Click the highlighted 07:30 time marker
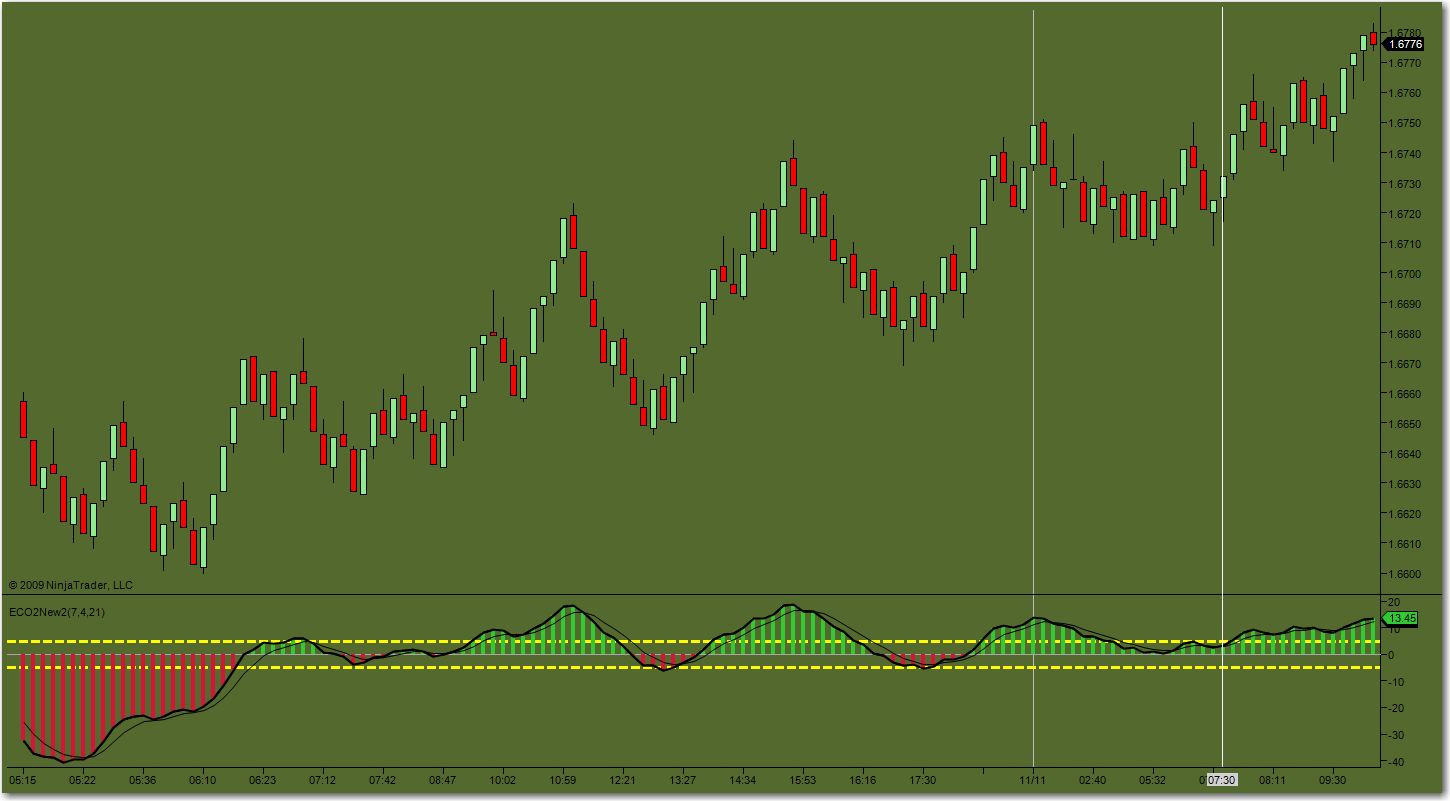This screenshot has height=801, width=1450. pos(1222,778)
